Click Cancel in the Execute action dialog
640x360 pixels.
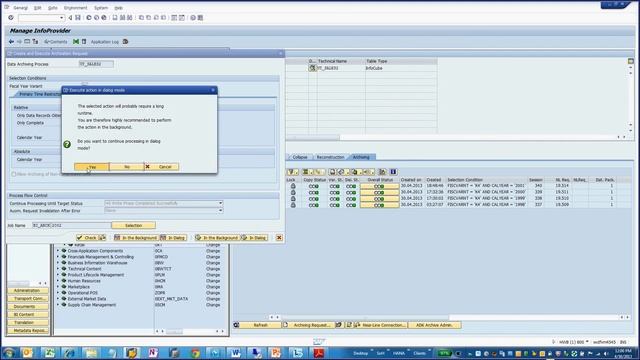point(162,167)
